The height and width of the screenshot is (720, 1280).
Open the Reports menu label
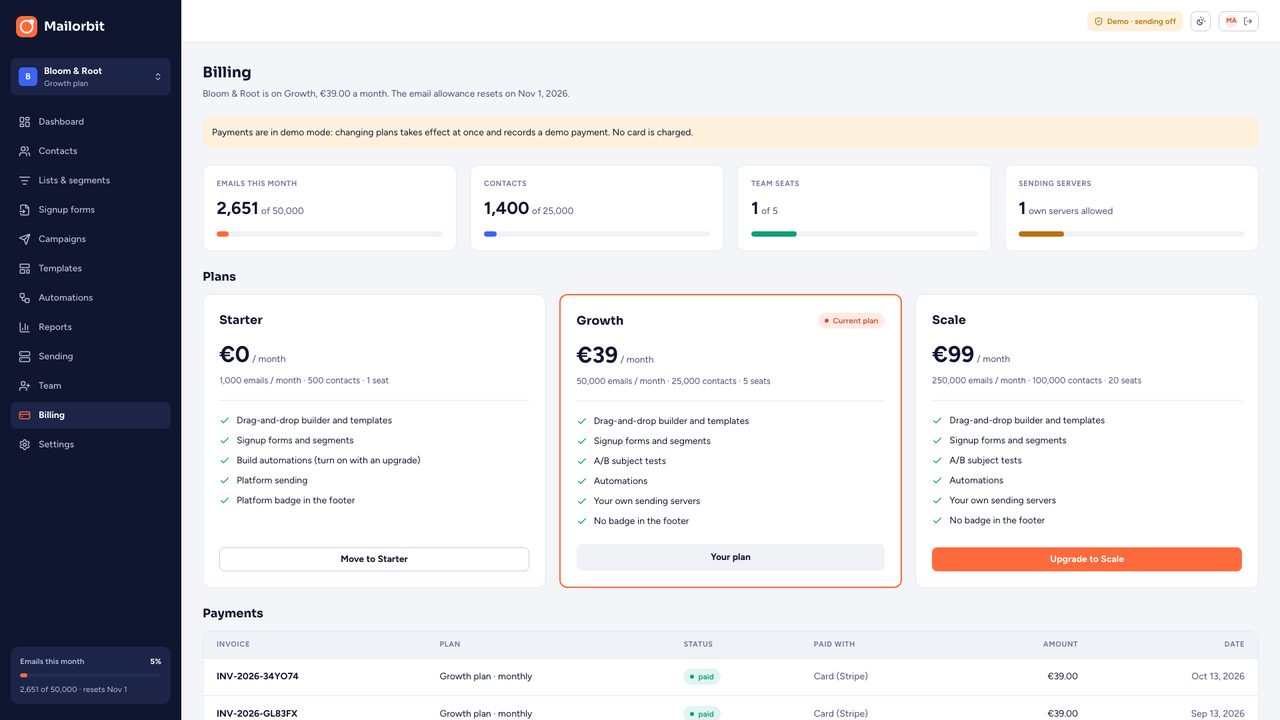point(55,327)
